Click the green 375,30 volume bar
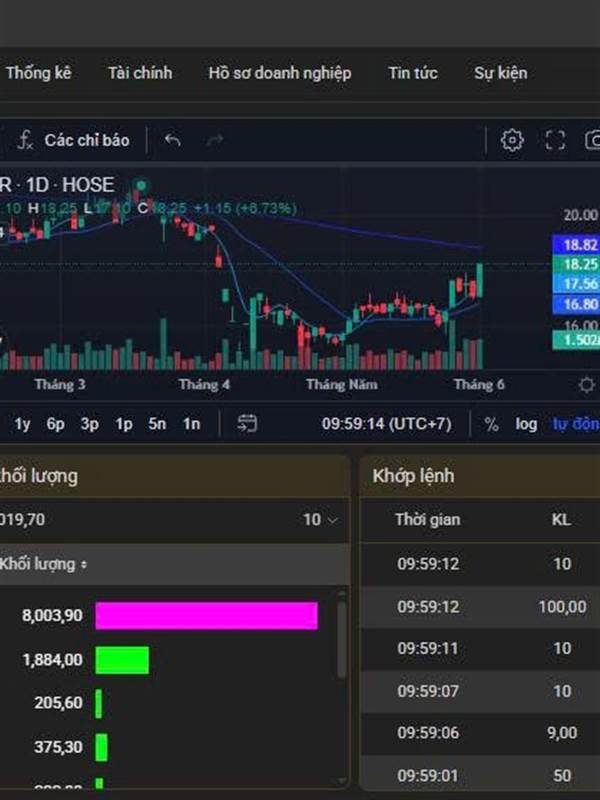 pyautogui.click(x=102, y=747)
